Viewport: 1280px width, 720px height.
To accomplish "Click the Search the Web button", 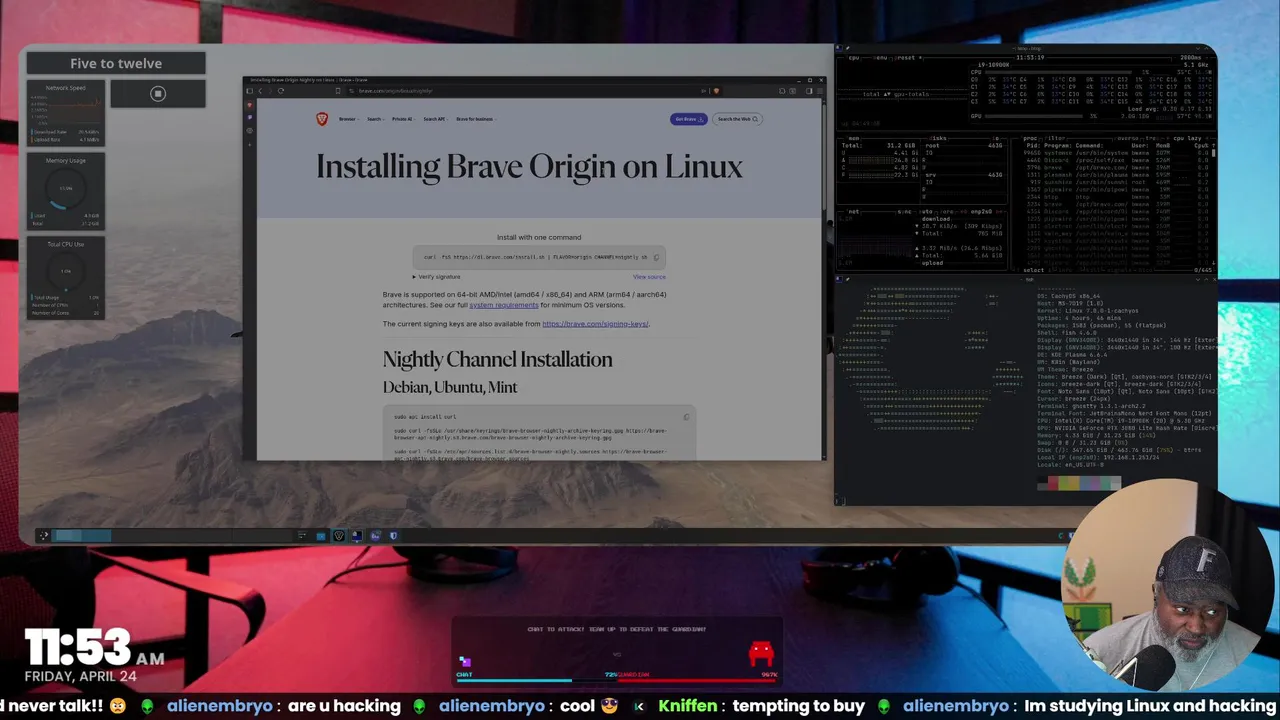I will coord(737,119).
